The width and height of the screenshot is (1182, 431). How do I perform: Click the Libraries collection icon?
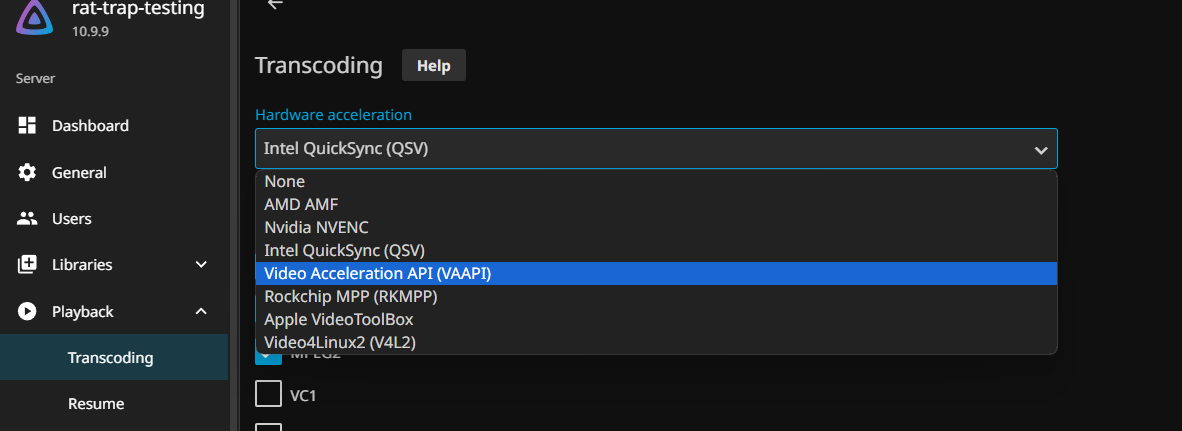(27, 265)
